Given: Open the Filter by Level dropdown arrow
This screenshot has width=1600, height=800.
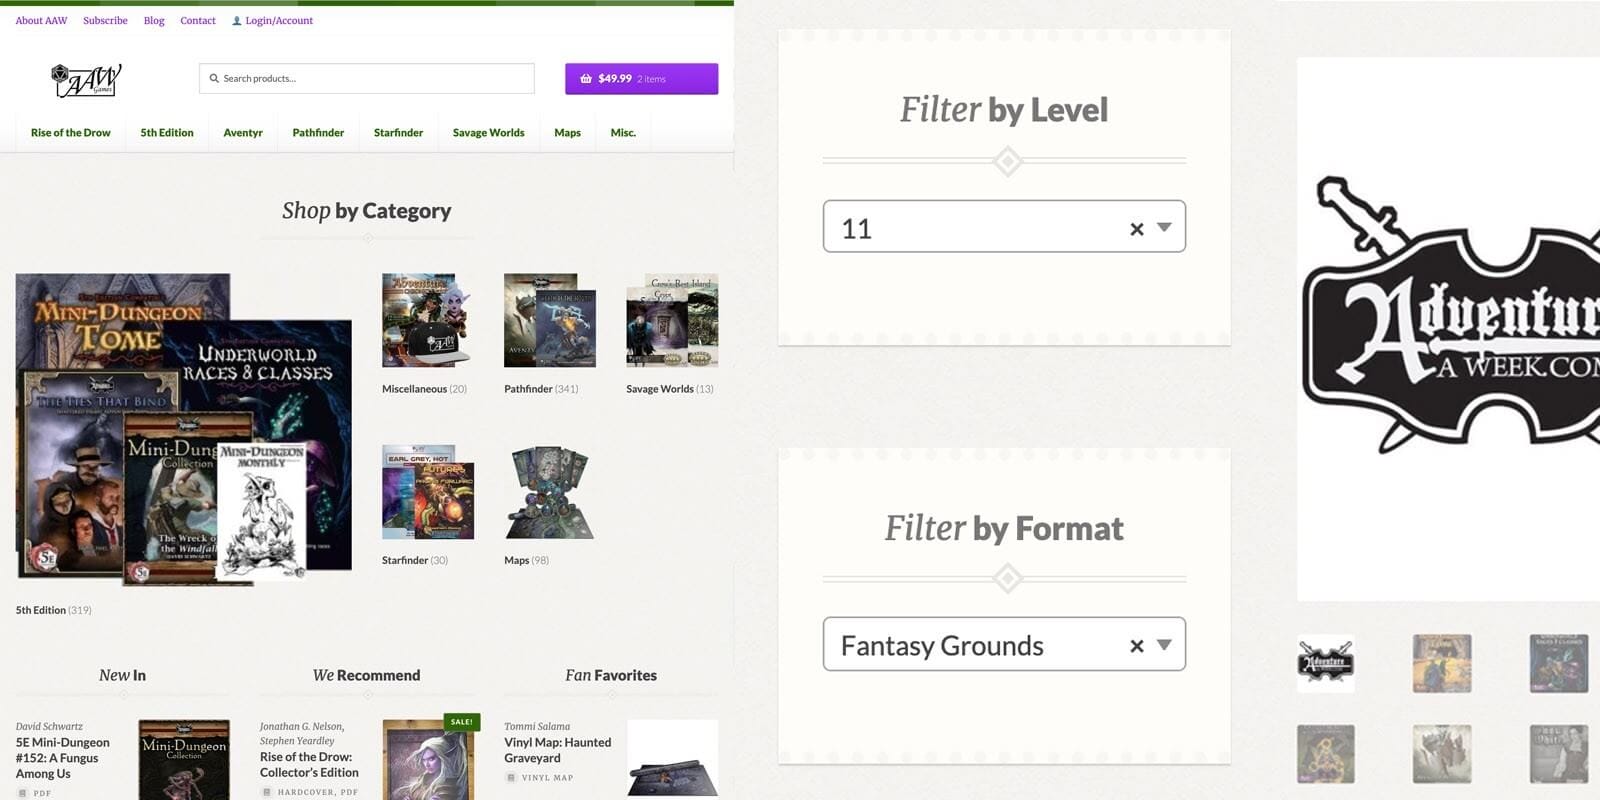Looking at the screenshot, I should 1164,227.
